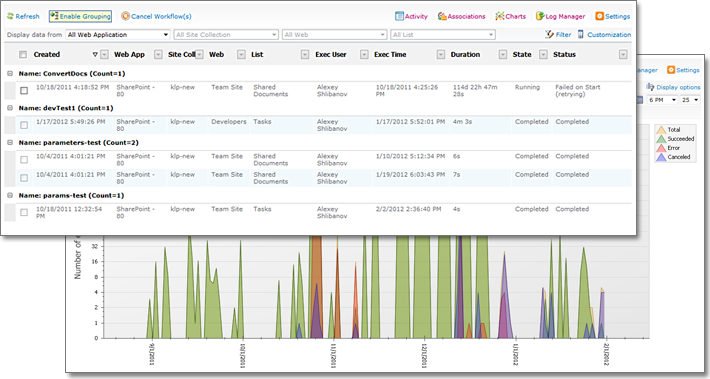Open the All List dropdown
Viewport: 710px width, 379px height.
click(x=443, y=35)
